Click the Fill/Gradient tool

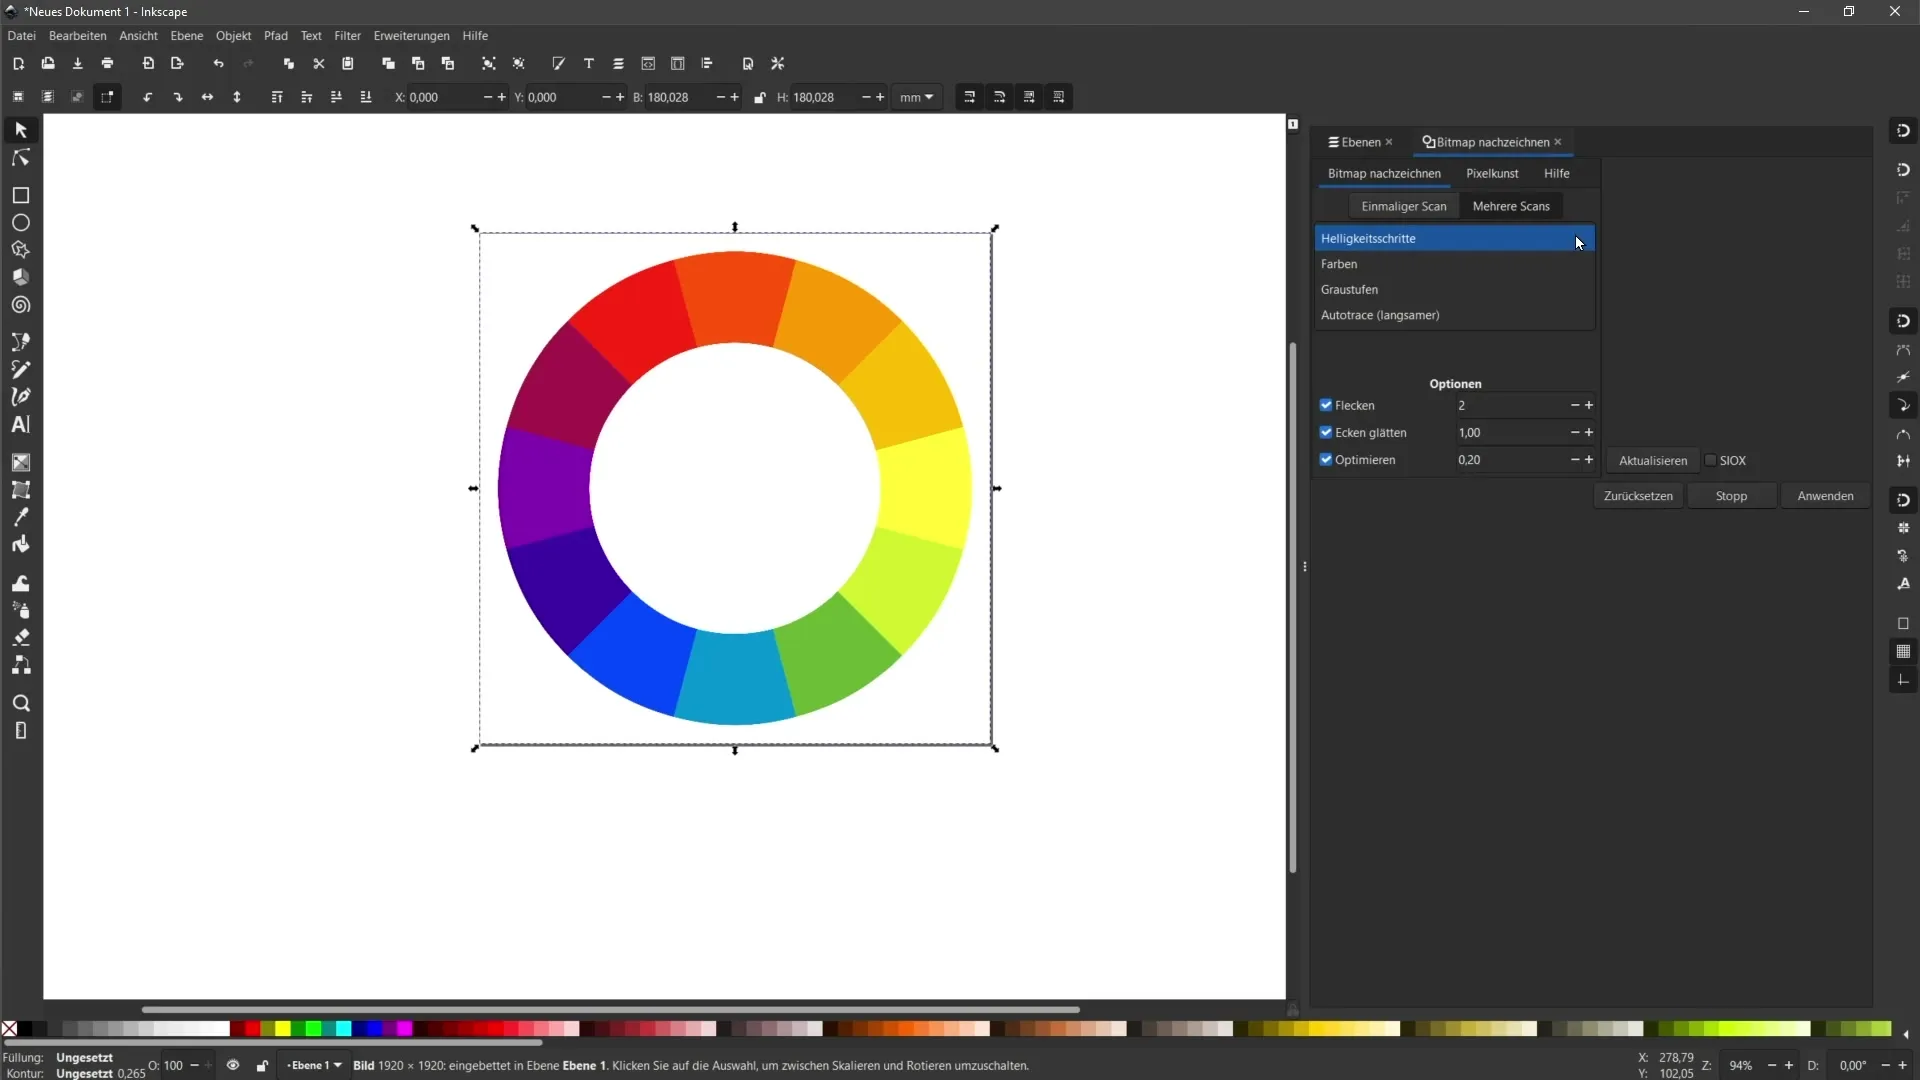pyautogui.click(x=20, y=462)
